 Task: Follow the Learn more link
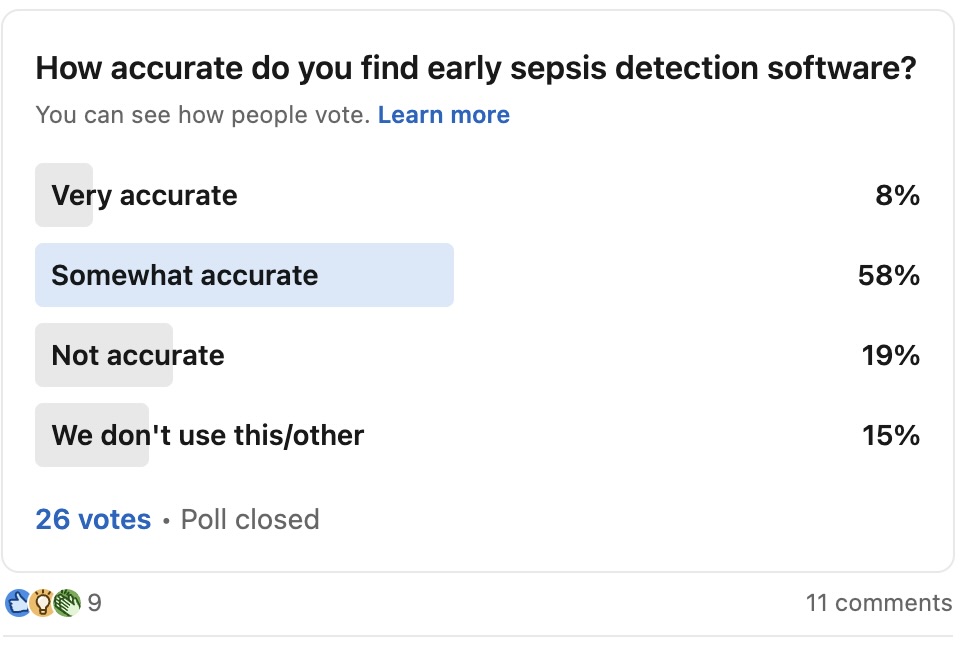pyautogui.click(x=443, y=115)
